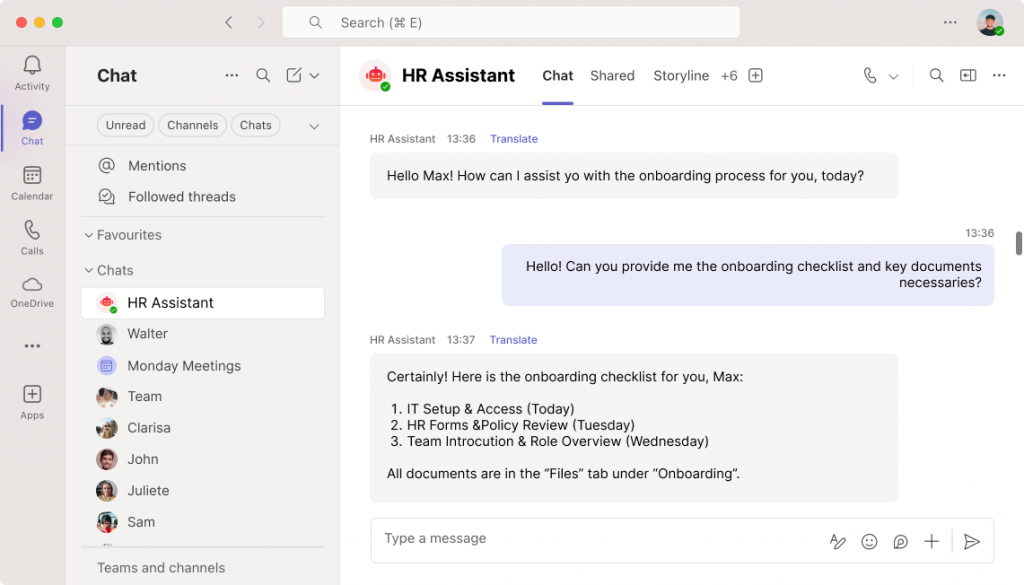Image resolution: width=1024 pixels, height=585 pixels.
Task: Open the call options dropdown arrow
Action: [x=896, y=75]
